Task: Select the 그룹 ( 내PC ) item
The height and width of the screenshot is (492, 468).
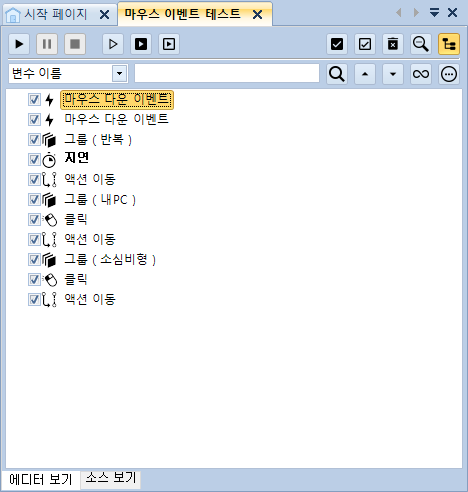Action: (x=100, y=199)
